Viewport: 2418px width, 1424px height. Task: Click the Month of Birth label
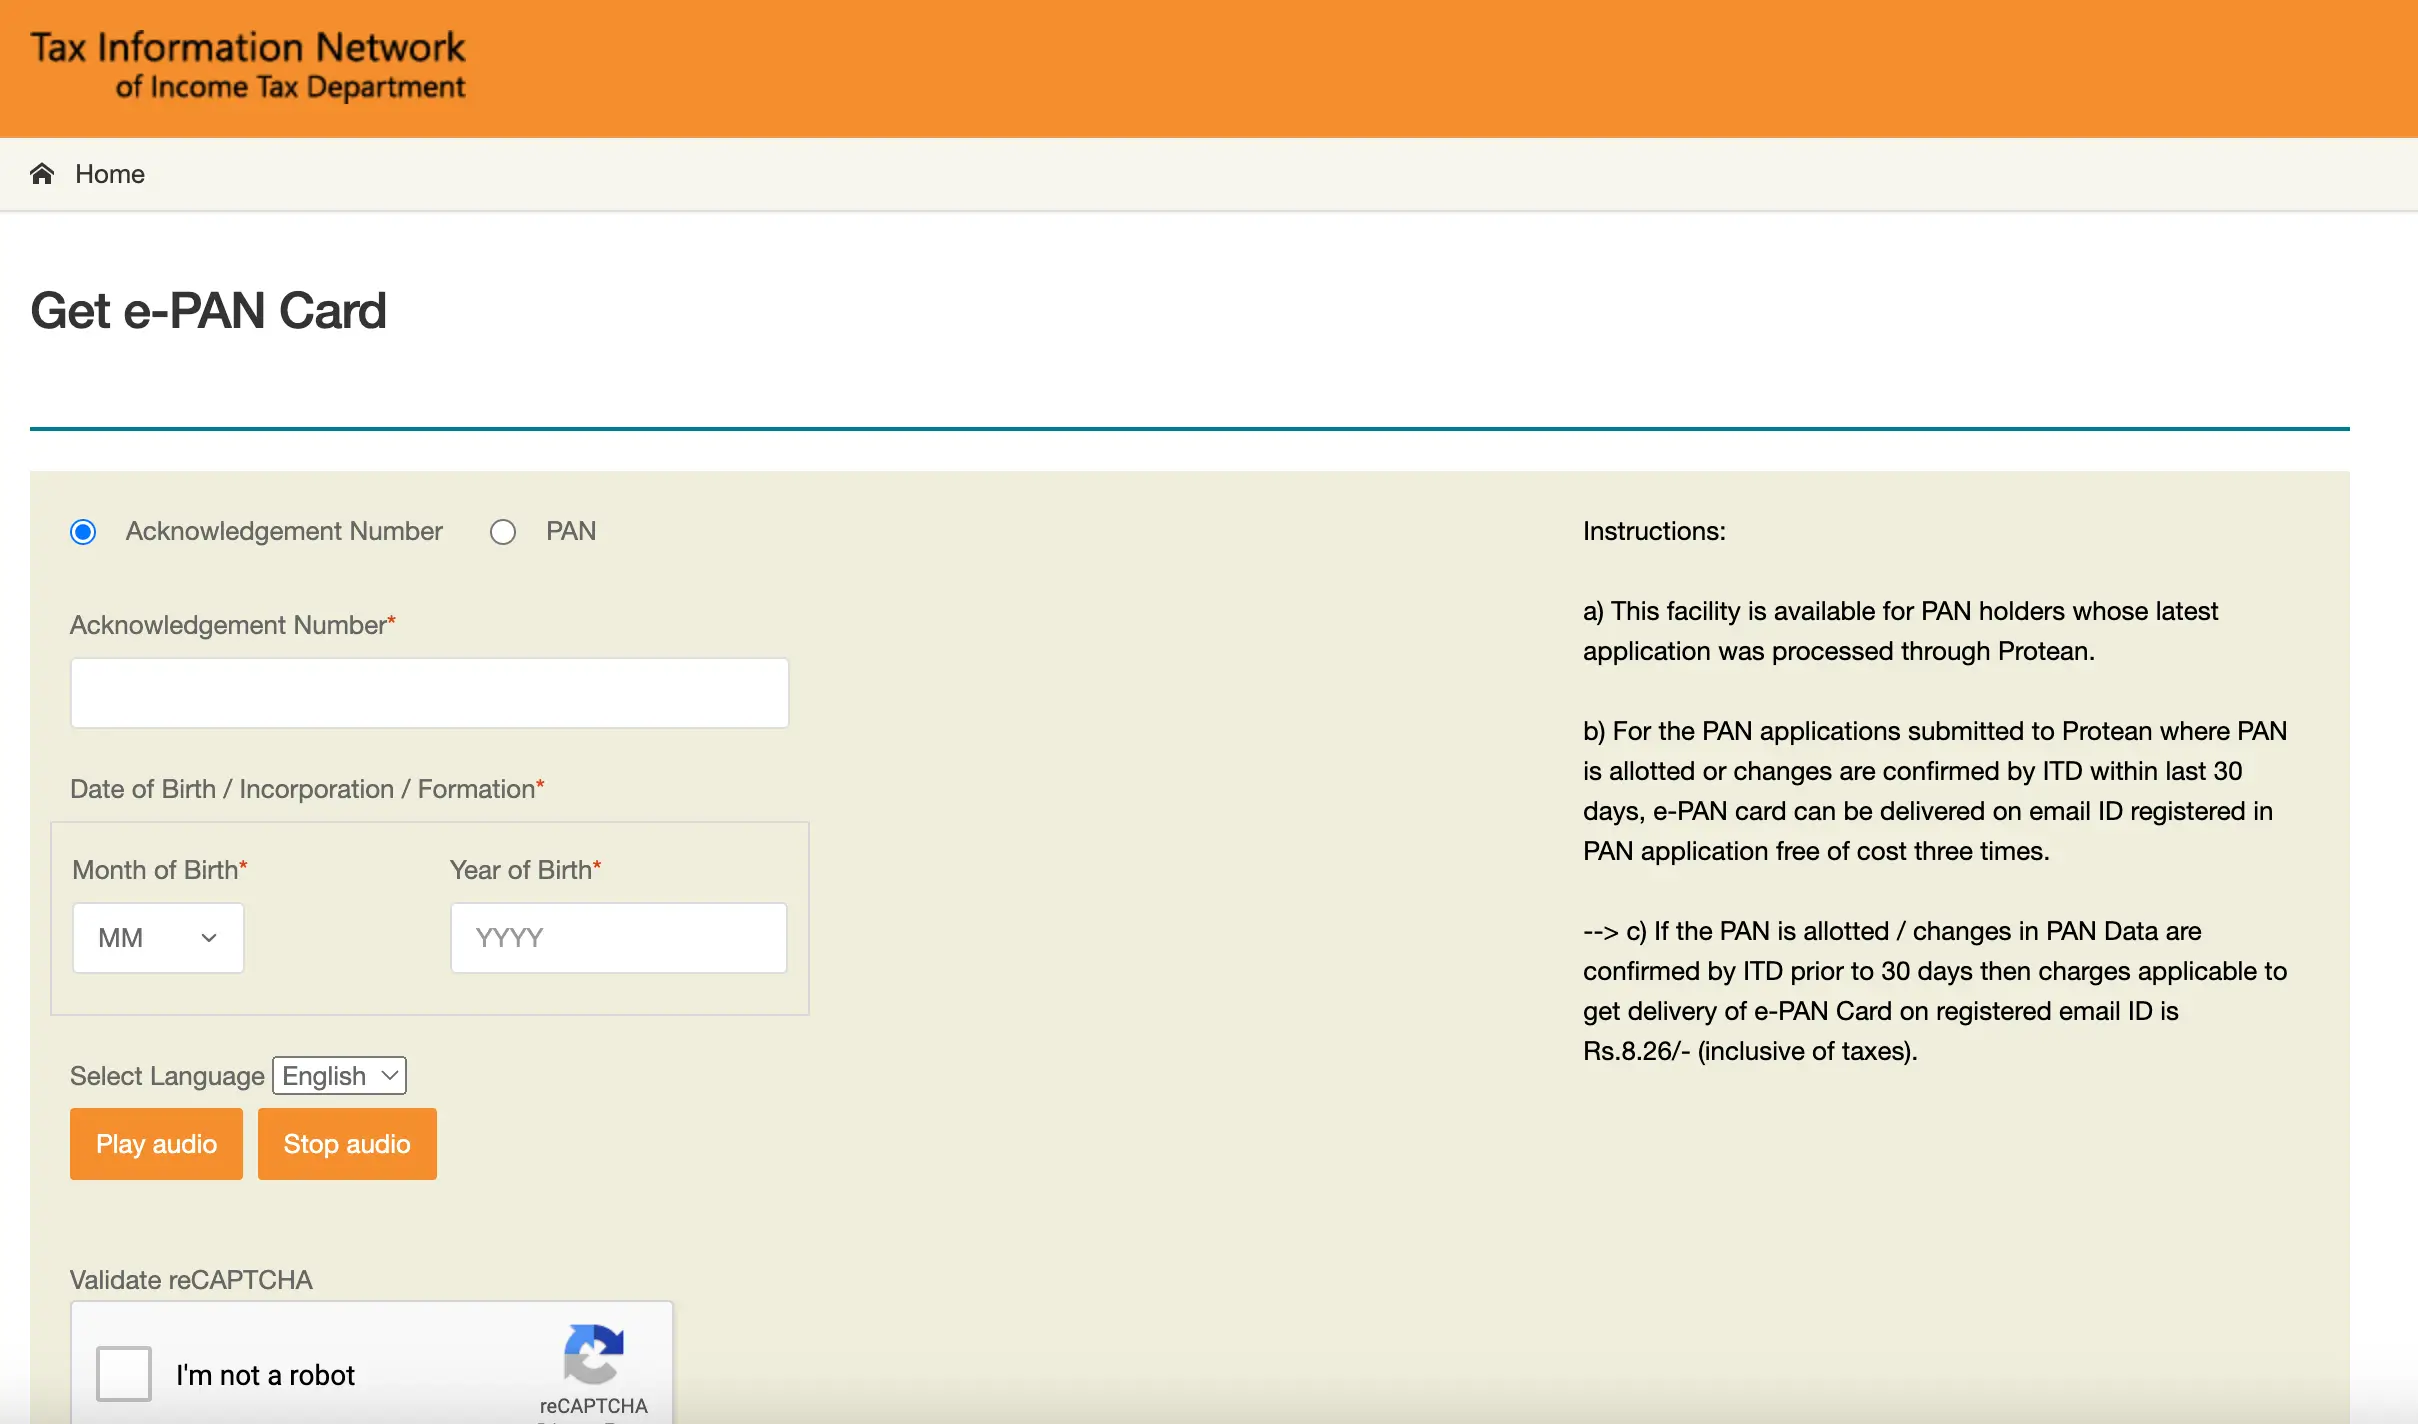(x=160, y=870)
